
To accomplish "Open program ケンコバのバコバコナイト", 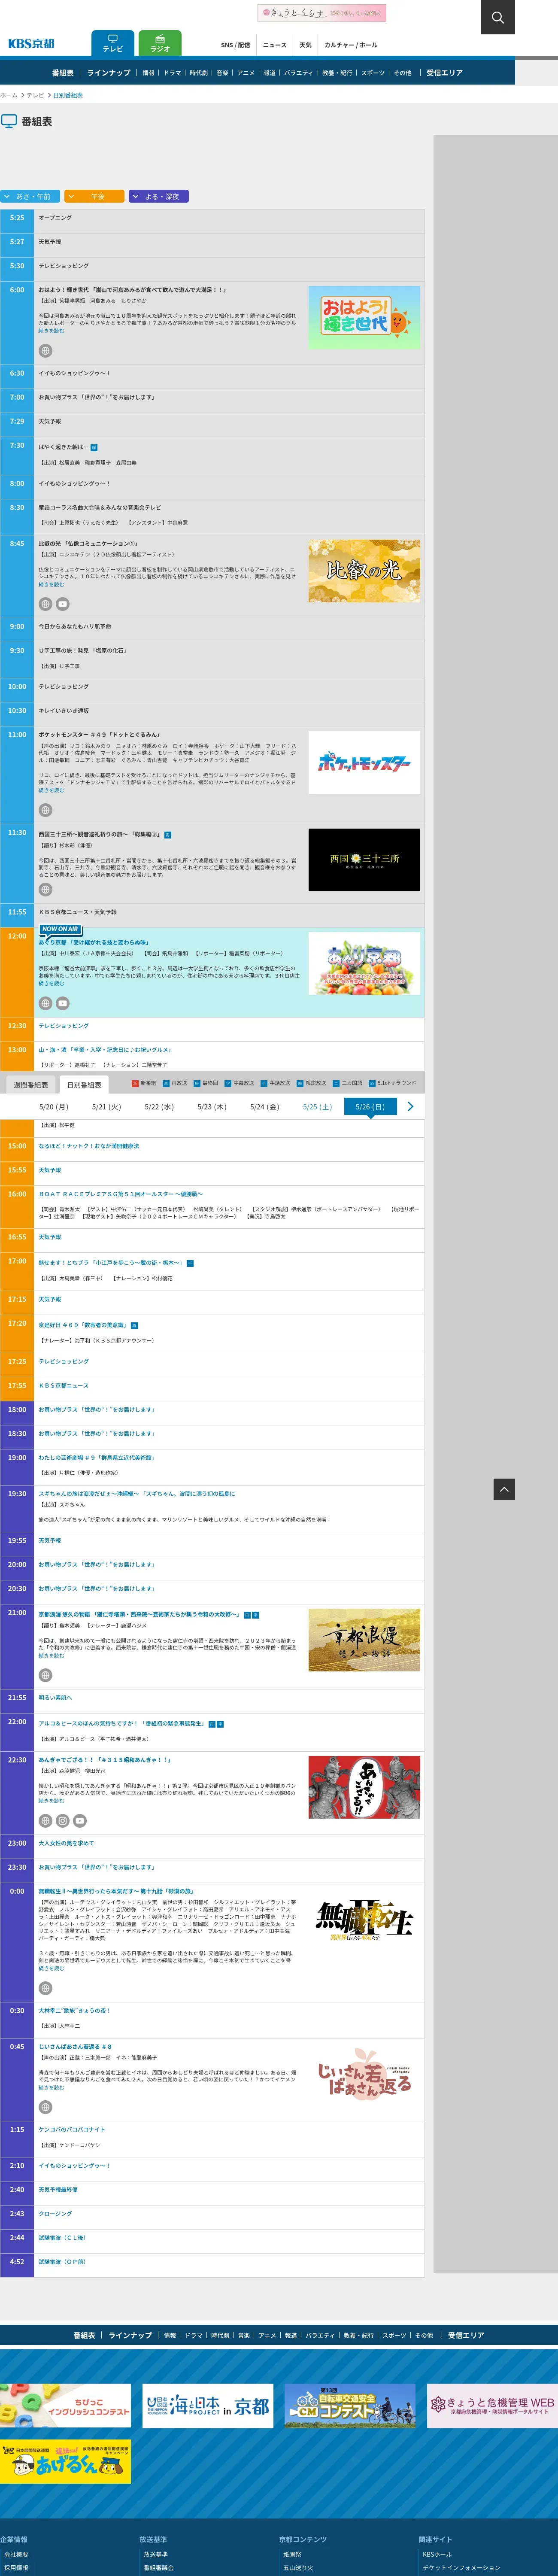I will click(72, 2130).
